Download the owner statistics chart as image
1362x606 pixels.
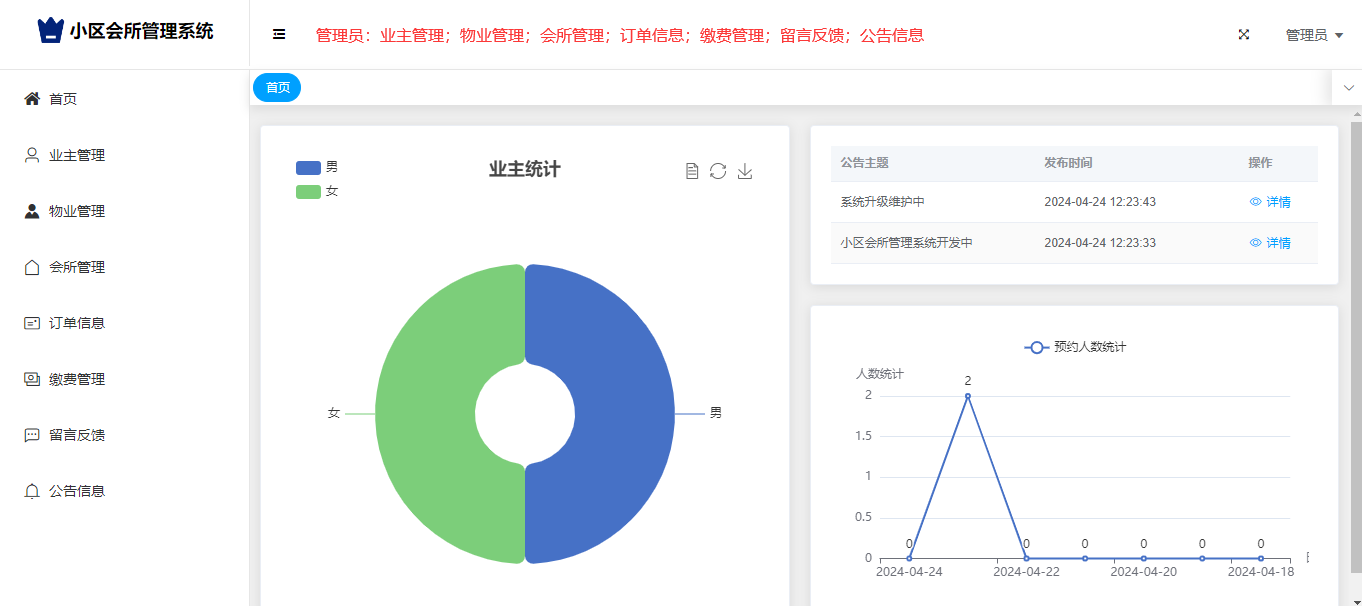(744, 171)
